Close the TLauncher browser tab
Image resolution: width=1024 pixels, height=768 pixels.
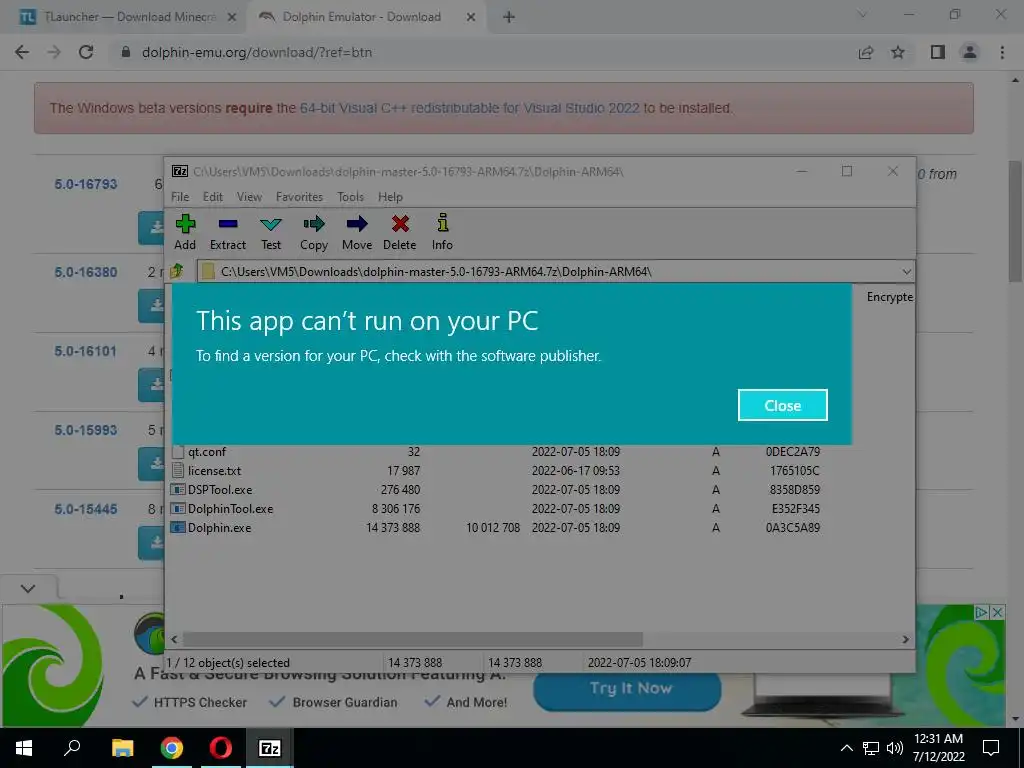click(231, 18)
